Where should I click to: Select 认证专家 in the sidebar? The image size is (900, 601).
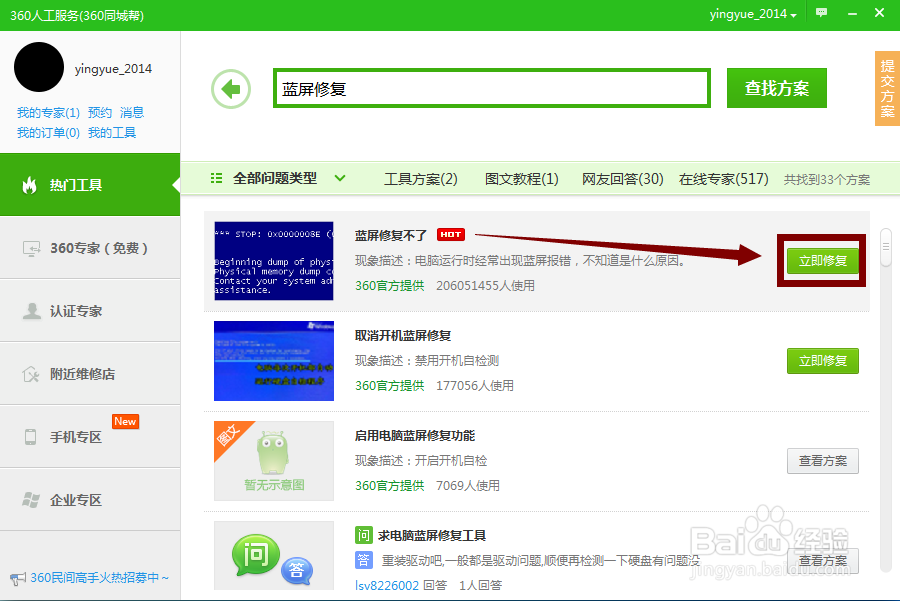90,311
